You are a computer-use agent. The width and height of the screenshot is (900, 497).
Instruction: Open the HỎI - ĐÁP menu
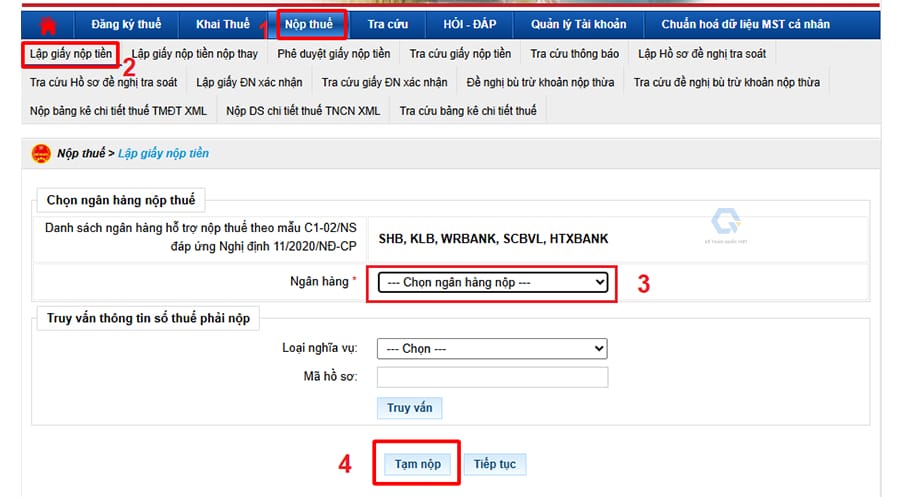(470, 24)
